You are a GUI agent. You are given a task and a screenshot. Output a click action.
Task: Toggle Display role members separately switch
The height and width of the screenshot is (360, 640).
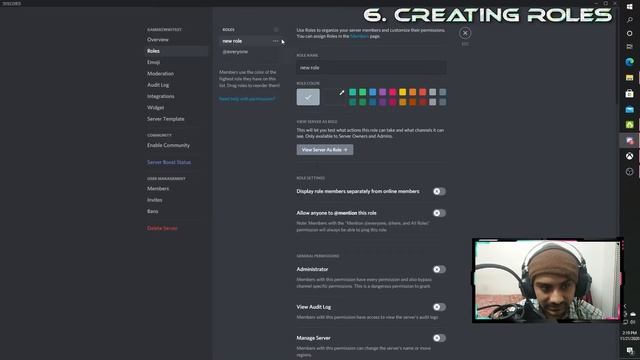(439, 191)
